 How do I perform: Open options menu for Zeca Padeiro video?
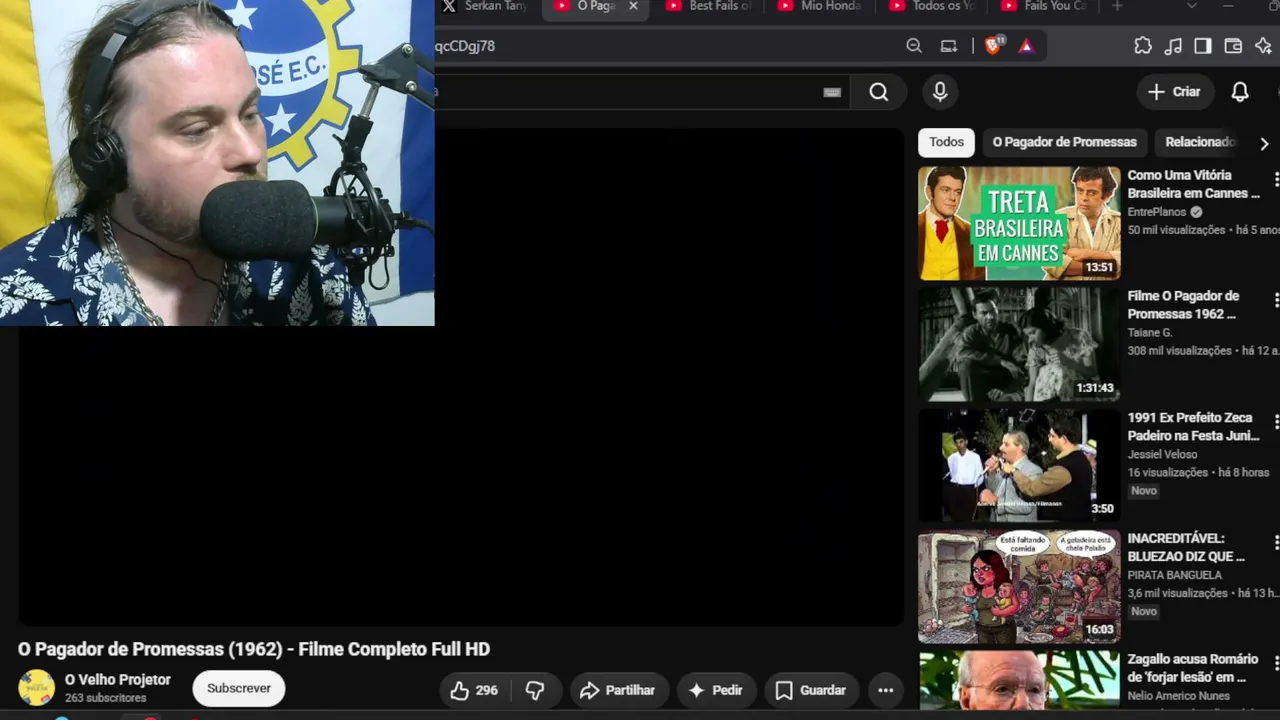1276,421
